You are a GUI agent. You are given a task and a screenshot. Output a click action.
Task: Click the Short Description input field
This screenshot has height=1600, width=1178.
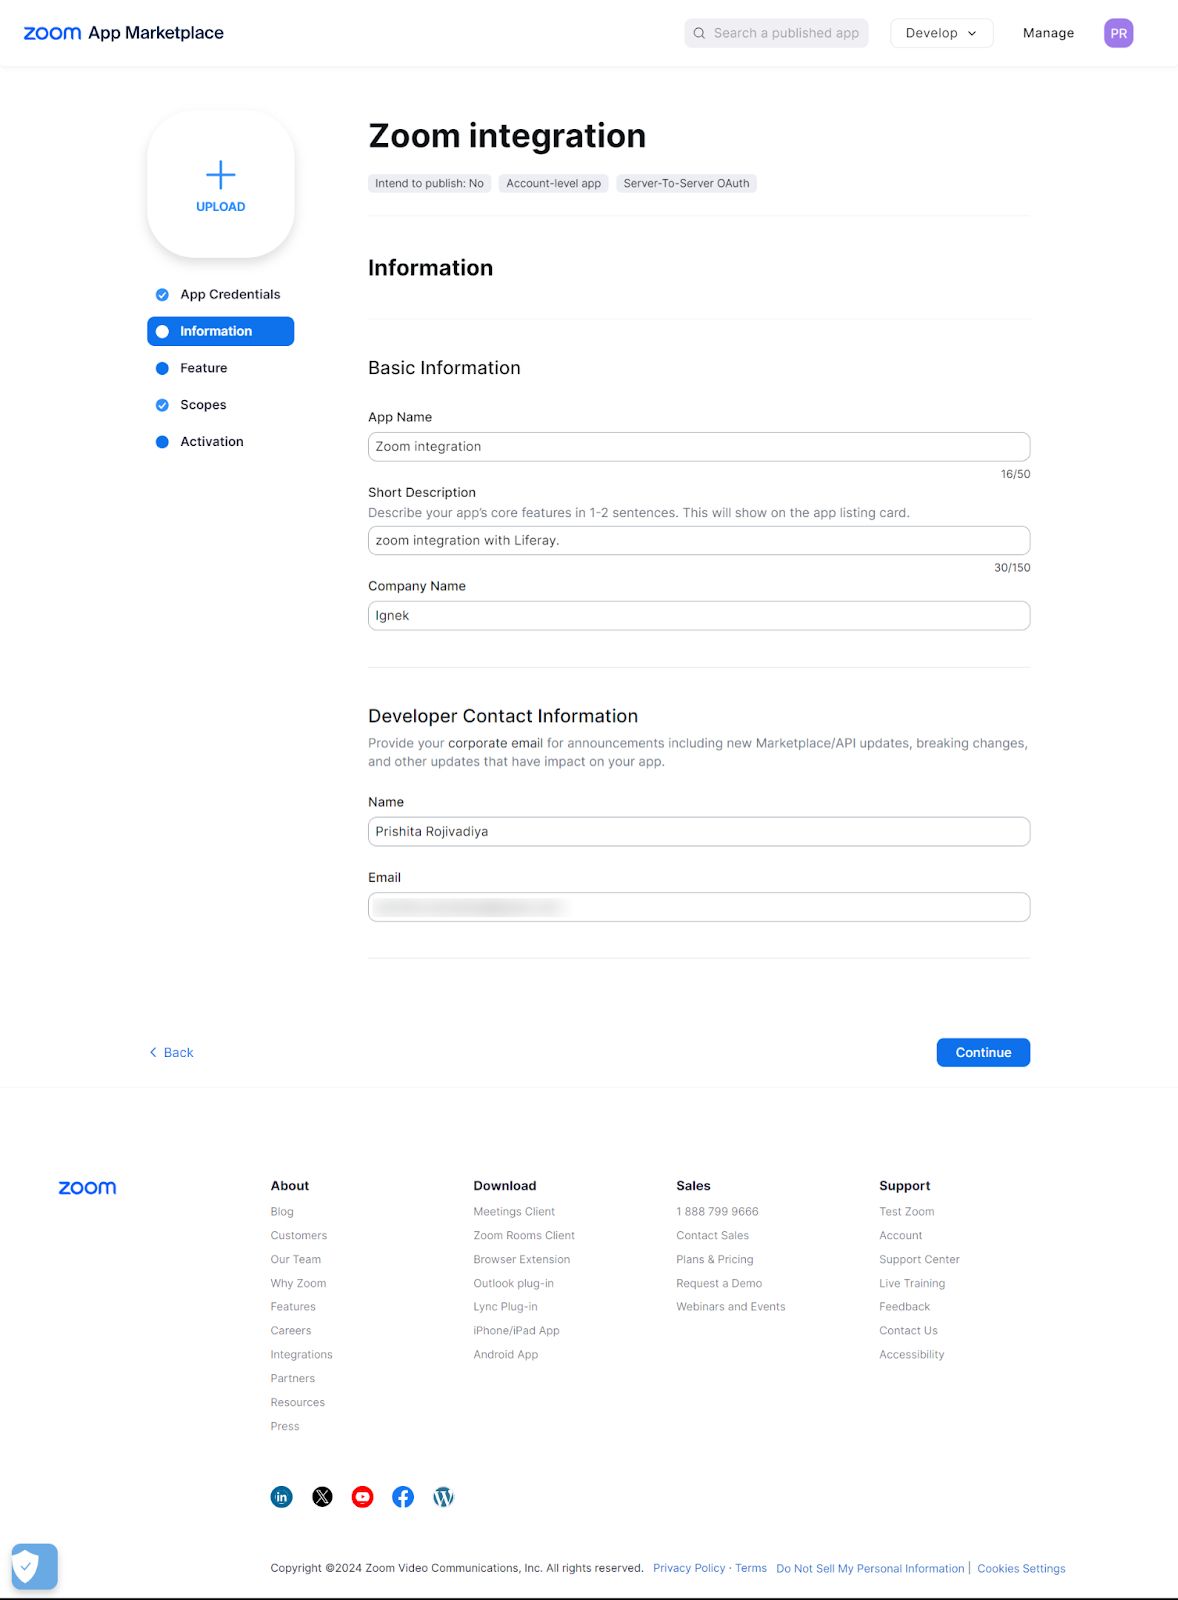699,540
